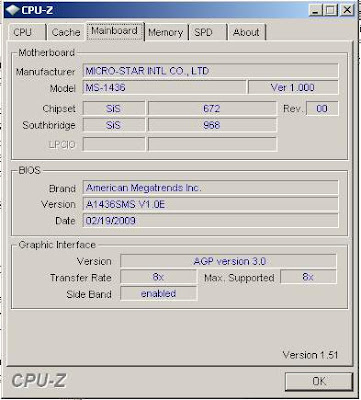This screenshot has width=361, height=400.
Task: Maximize the CPU-Z window
Action: (330, 10)
